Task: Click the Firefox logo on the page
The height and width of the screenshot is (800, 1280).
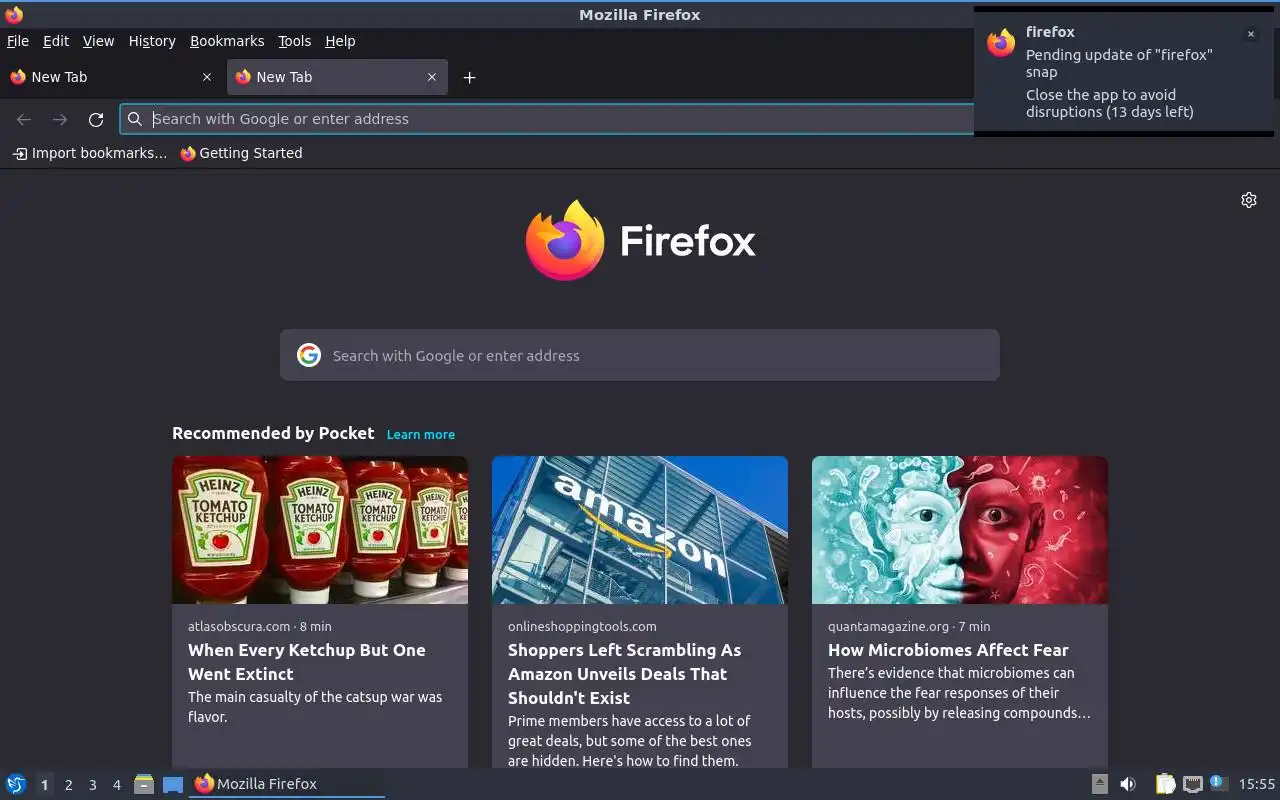Action: click(x=640, y=240)
